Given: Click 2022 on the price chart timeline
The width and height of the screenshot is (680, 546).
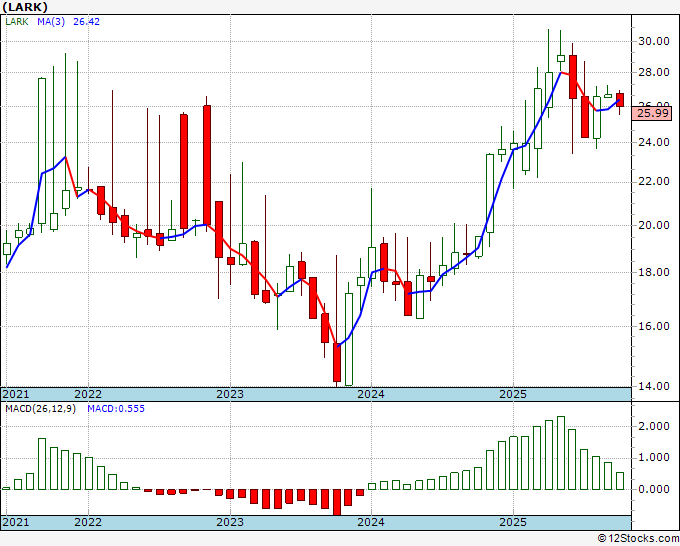Looking at the screenshot, I should point(88,394).
